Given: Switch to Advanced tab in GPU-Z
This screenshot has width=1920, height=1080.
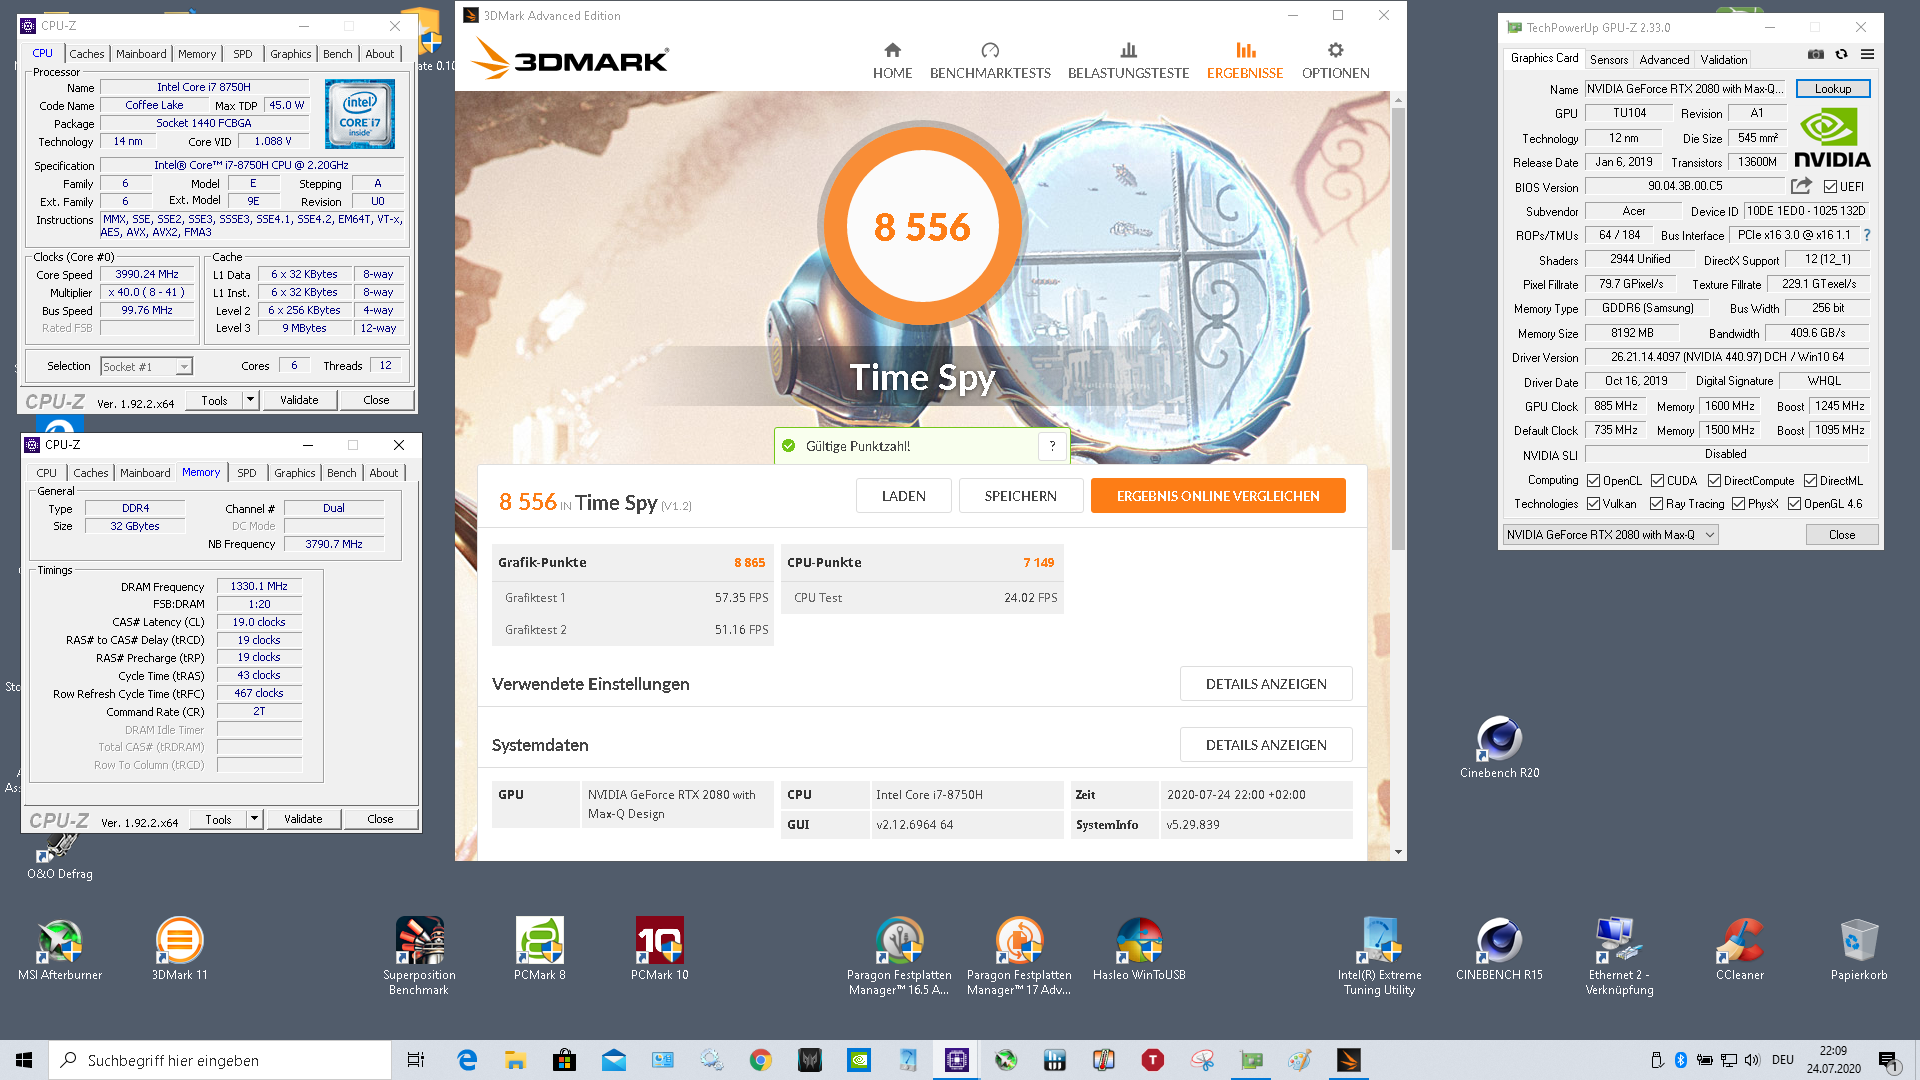Looking at the screenshot, I should [x=1664, y=60].
